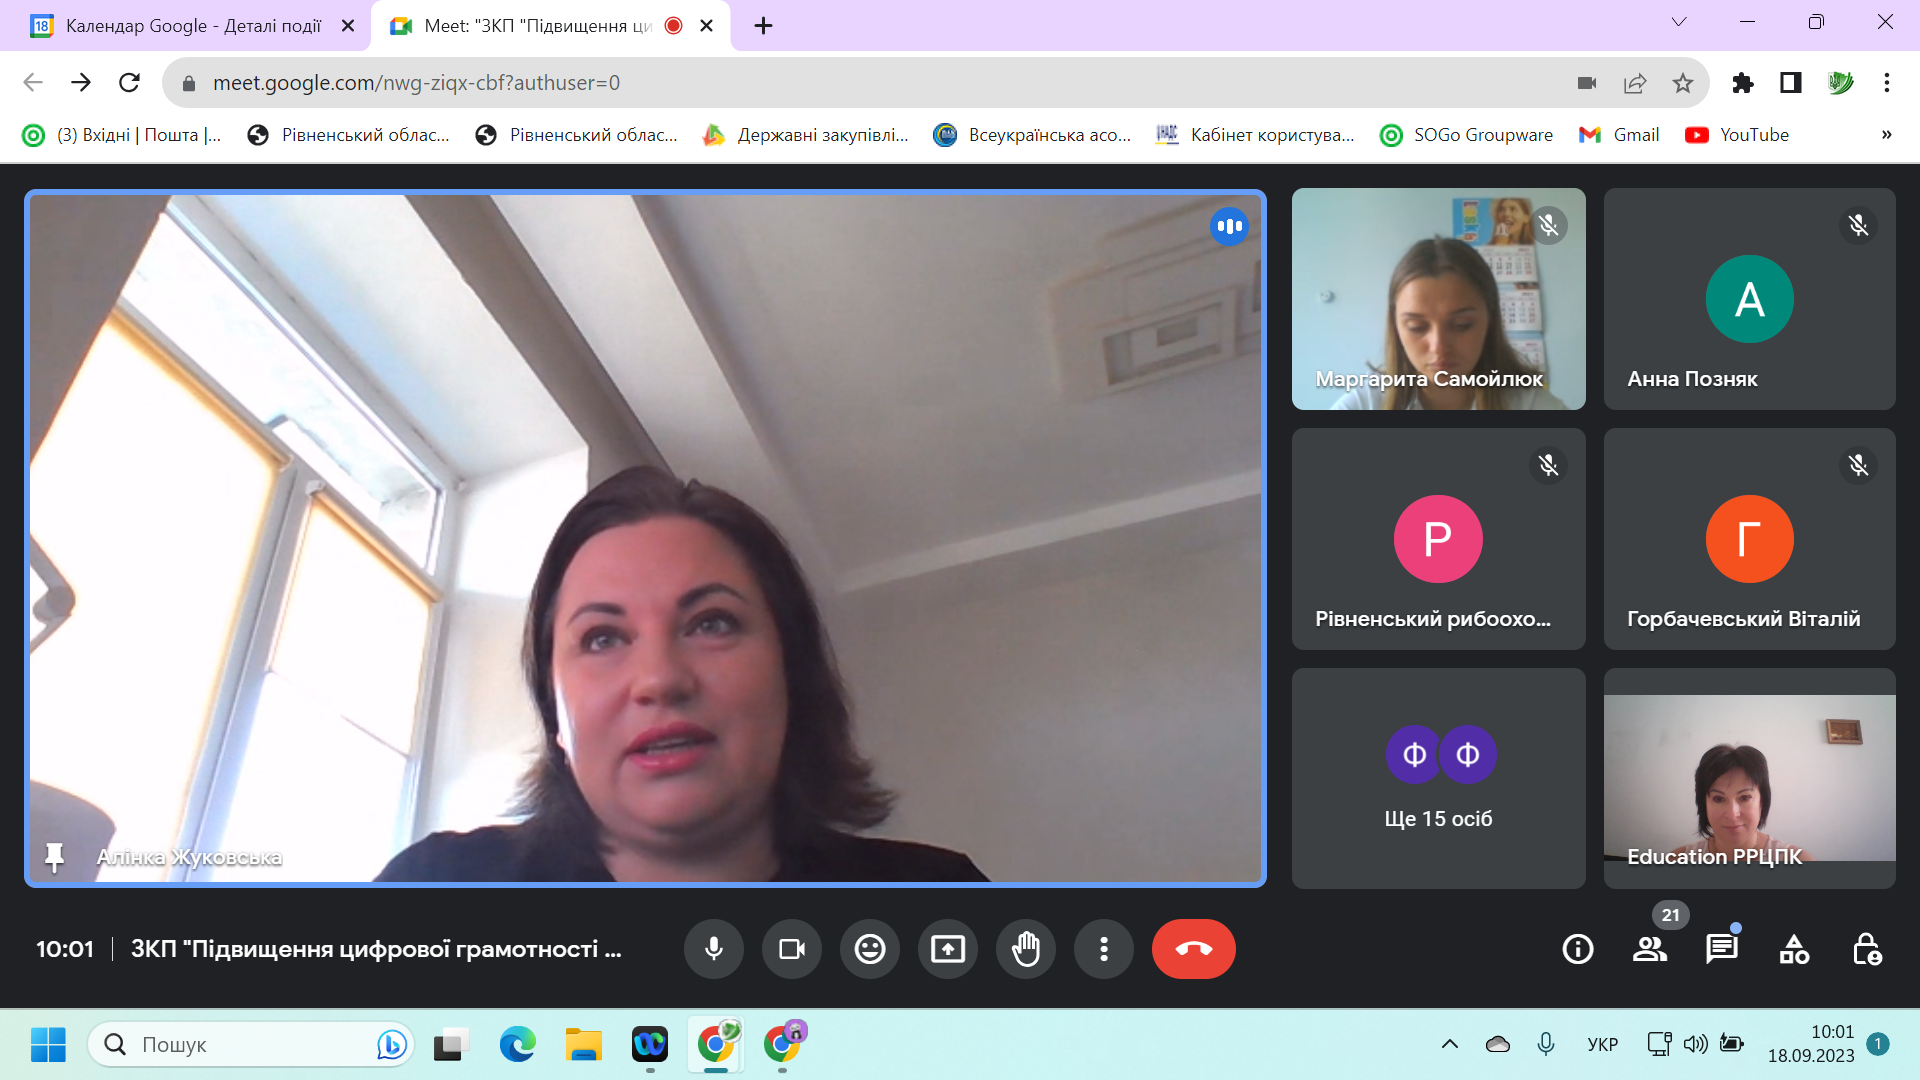1920x1080 pixels.
Task: Raise hand using the hand button
Action: click(1025, 949)
